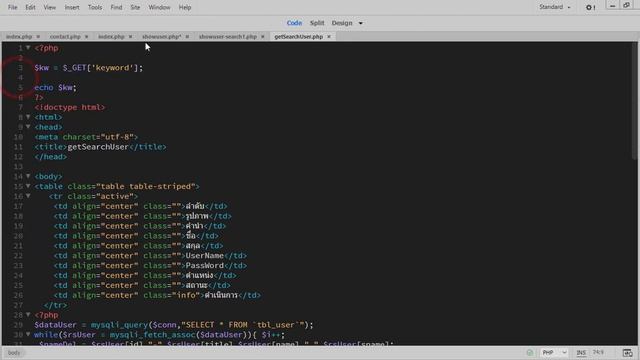Minimize the Dreamweaver window
Screen dimensions: 640x360
pos(612,6)
